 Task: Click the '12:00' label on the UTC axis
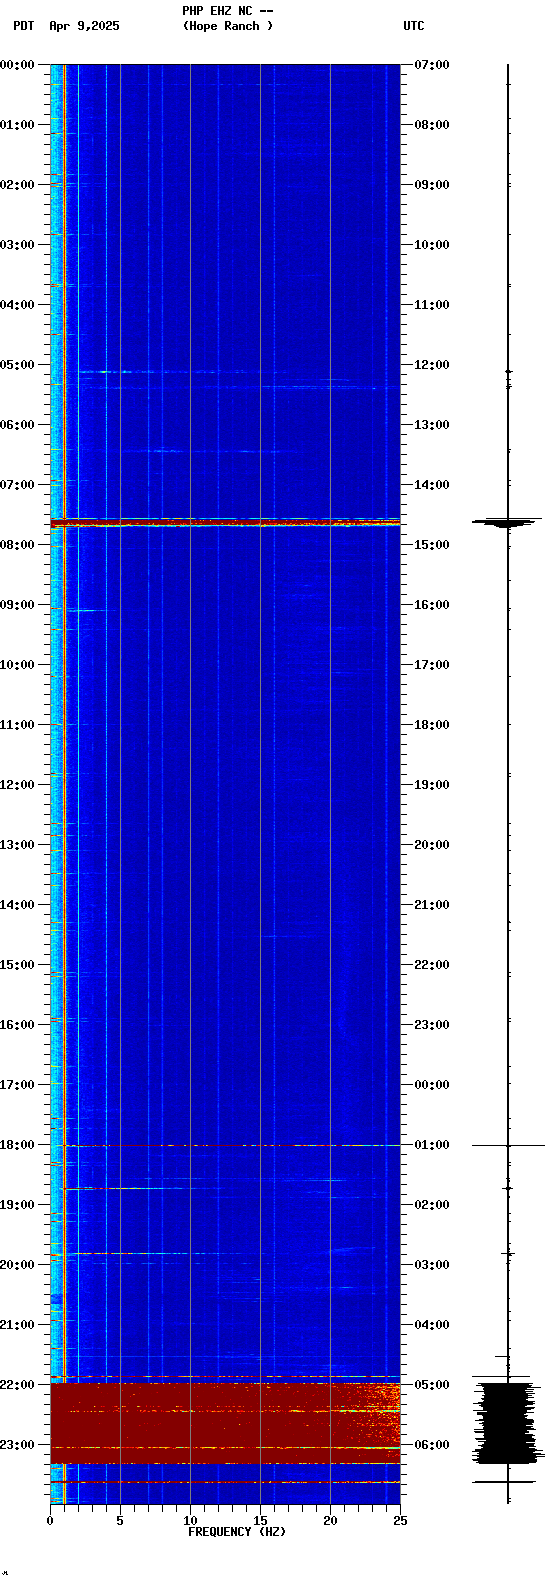432,365
